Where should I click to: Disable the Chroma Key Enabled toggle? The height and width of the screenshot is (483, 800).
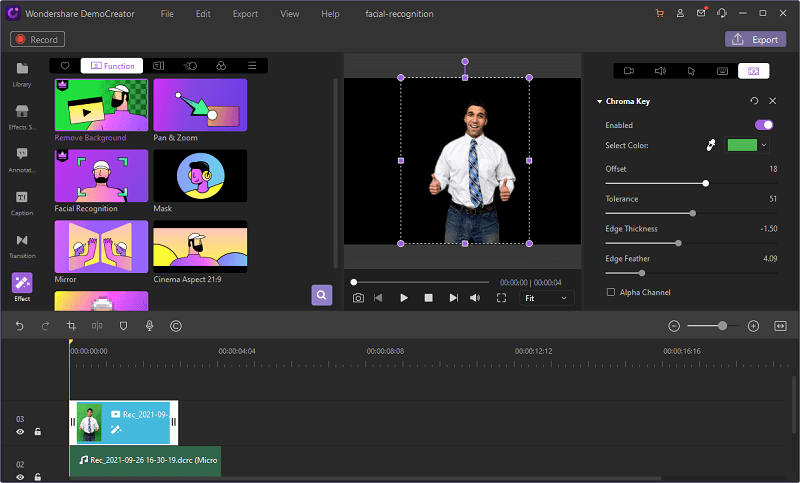pyautogui.click(x=764, y=125)
